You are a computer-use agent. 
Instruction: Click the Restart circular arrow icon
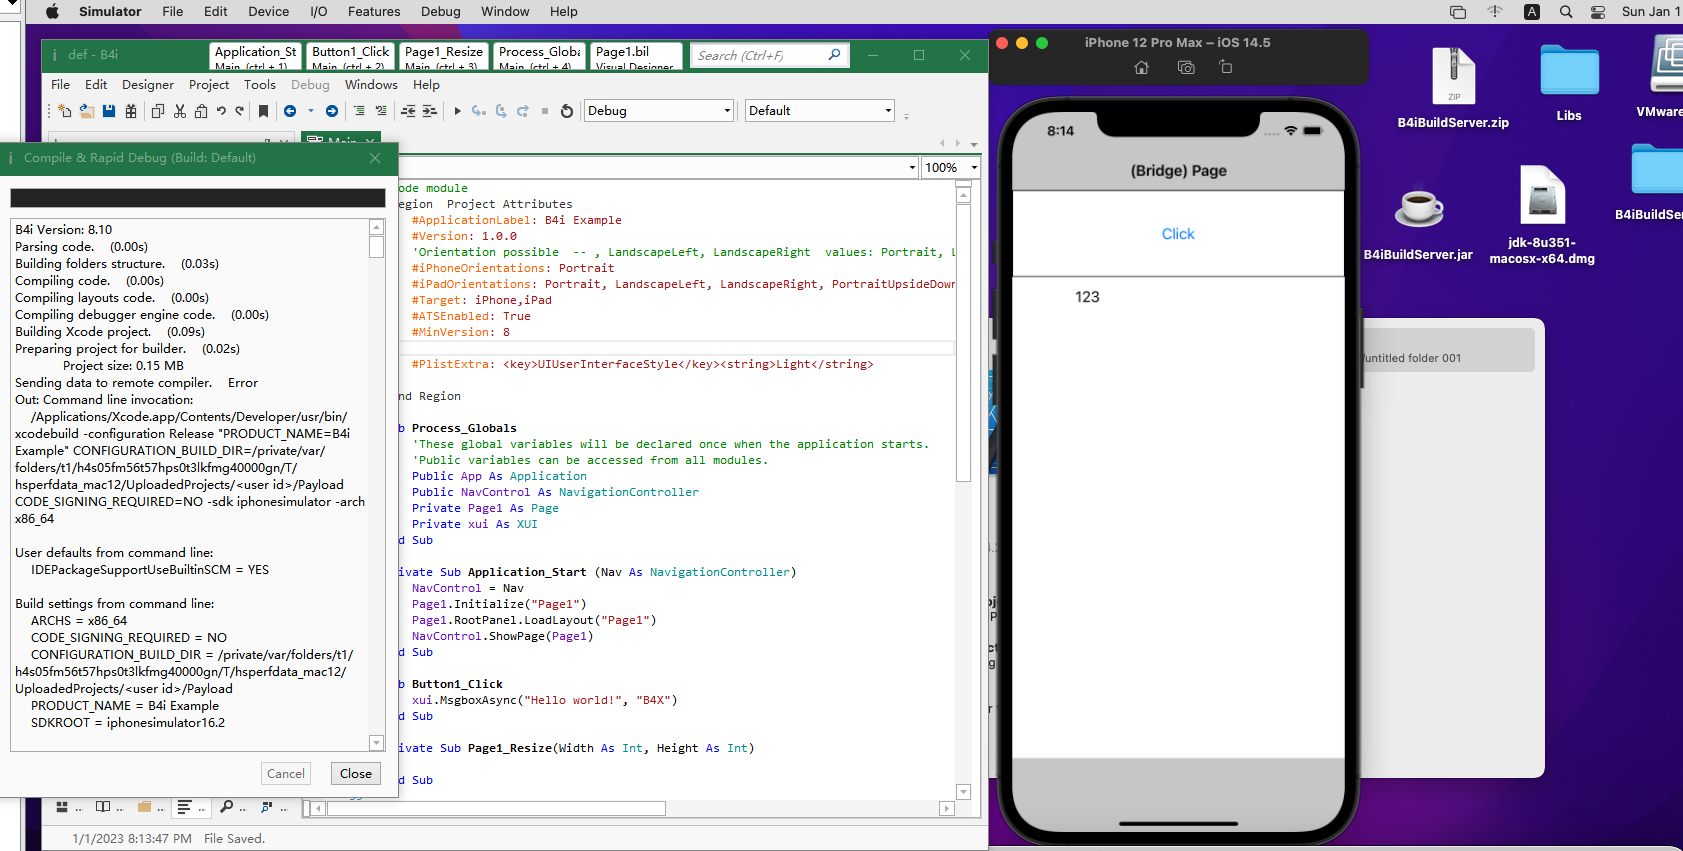pos(567,111)
